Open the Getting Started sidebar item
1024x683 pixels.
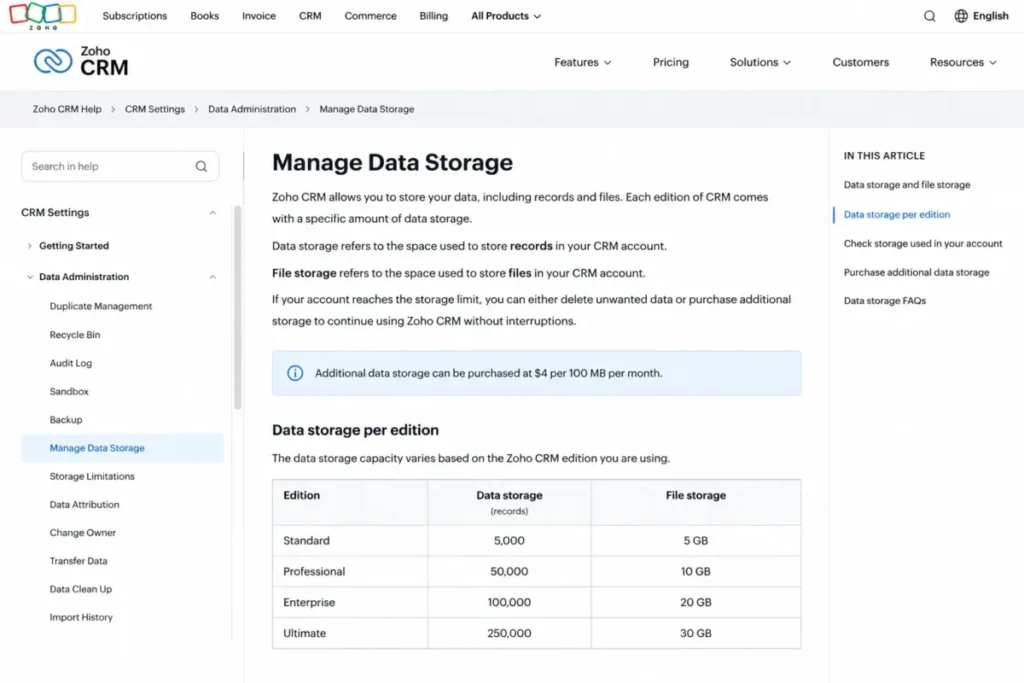tap(74, 246)
